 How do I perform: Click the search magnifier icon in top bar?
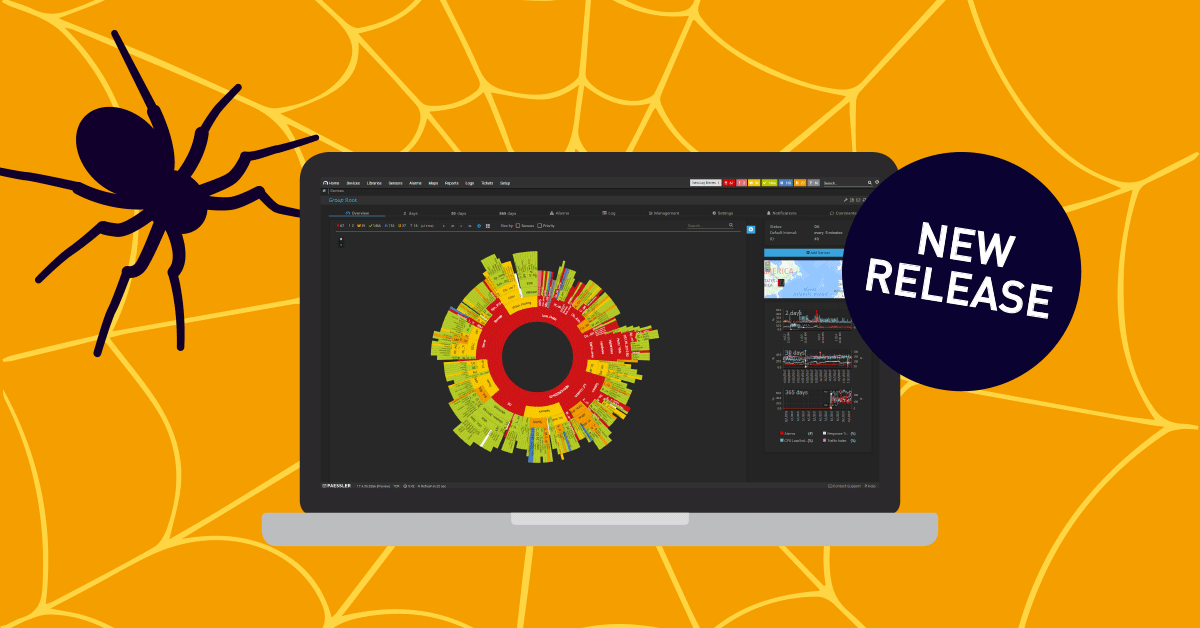868,183
